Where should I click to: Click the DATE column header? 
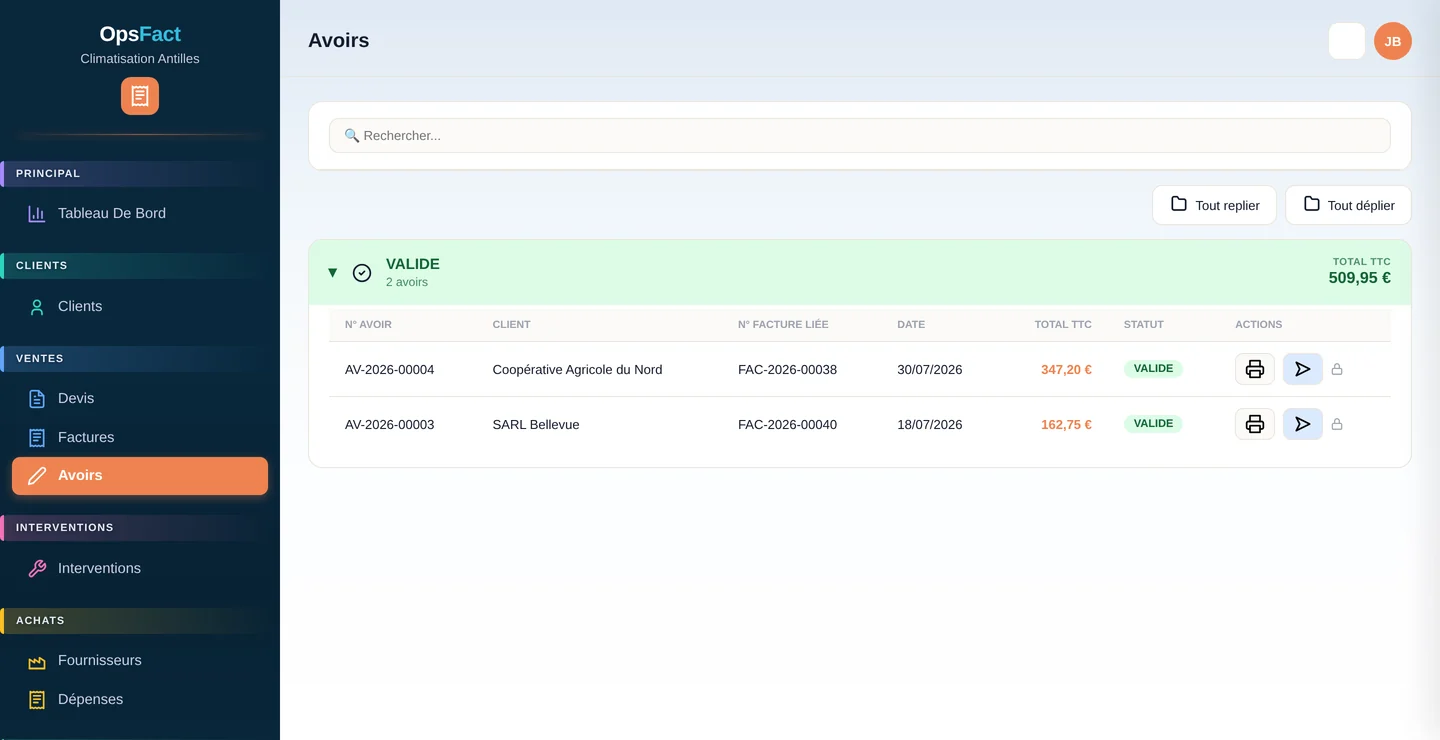click(911, 324)
